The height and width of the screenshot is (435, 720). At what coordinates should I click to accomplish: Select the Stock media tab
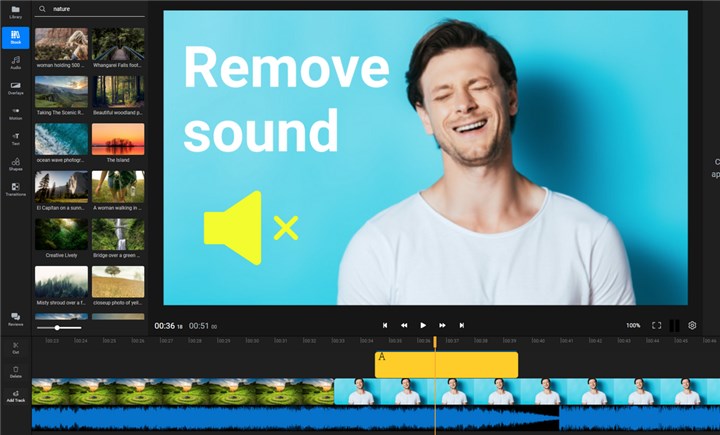(16, 38)
